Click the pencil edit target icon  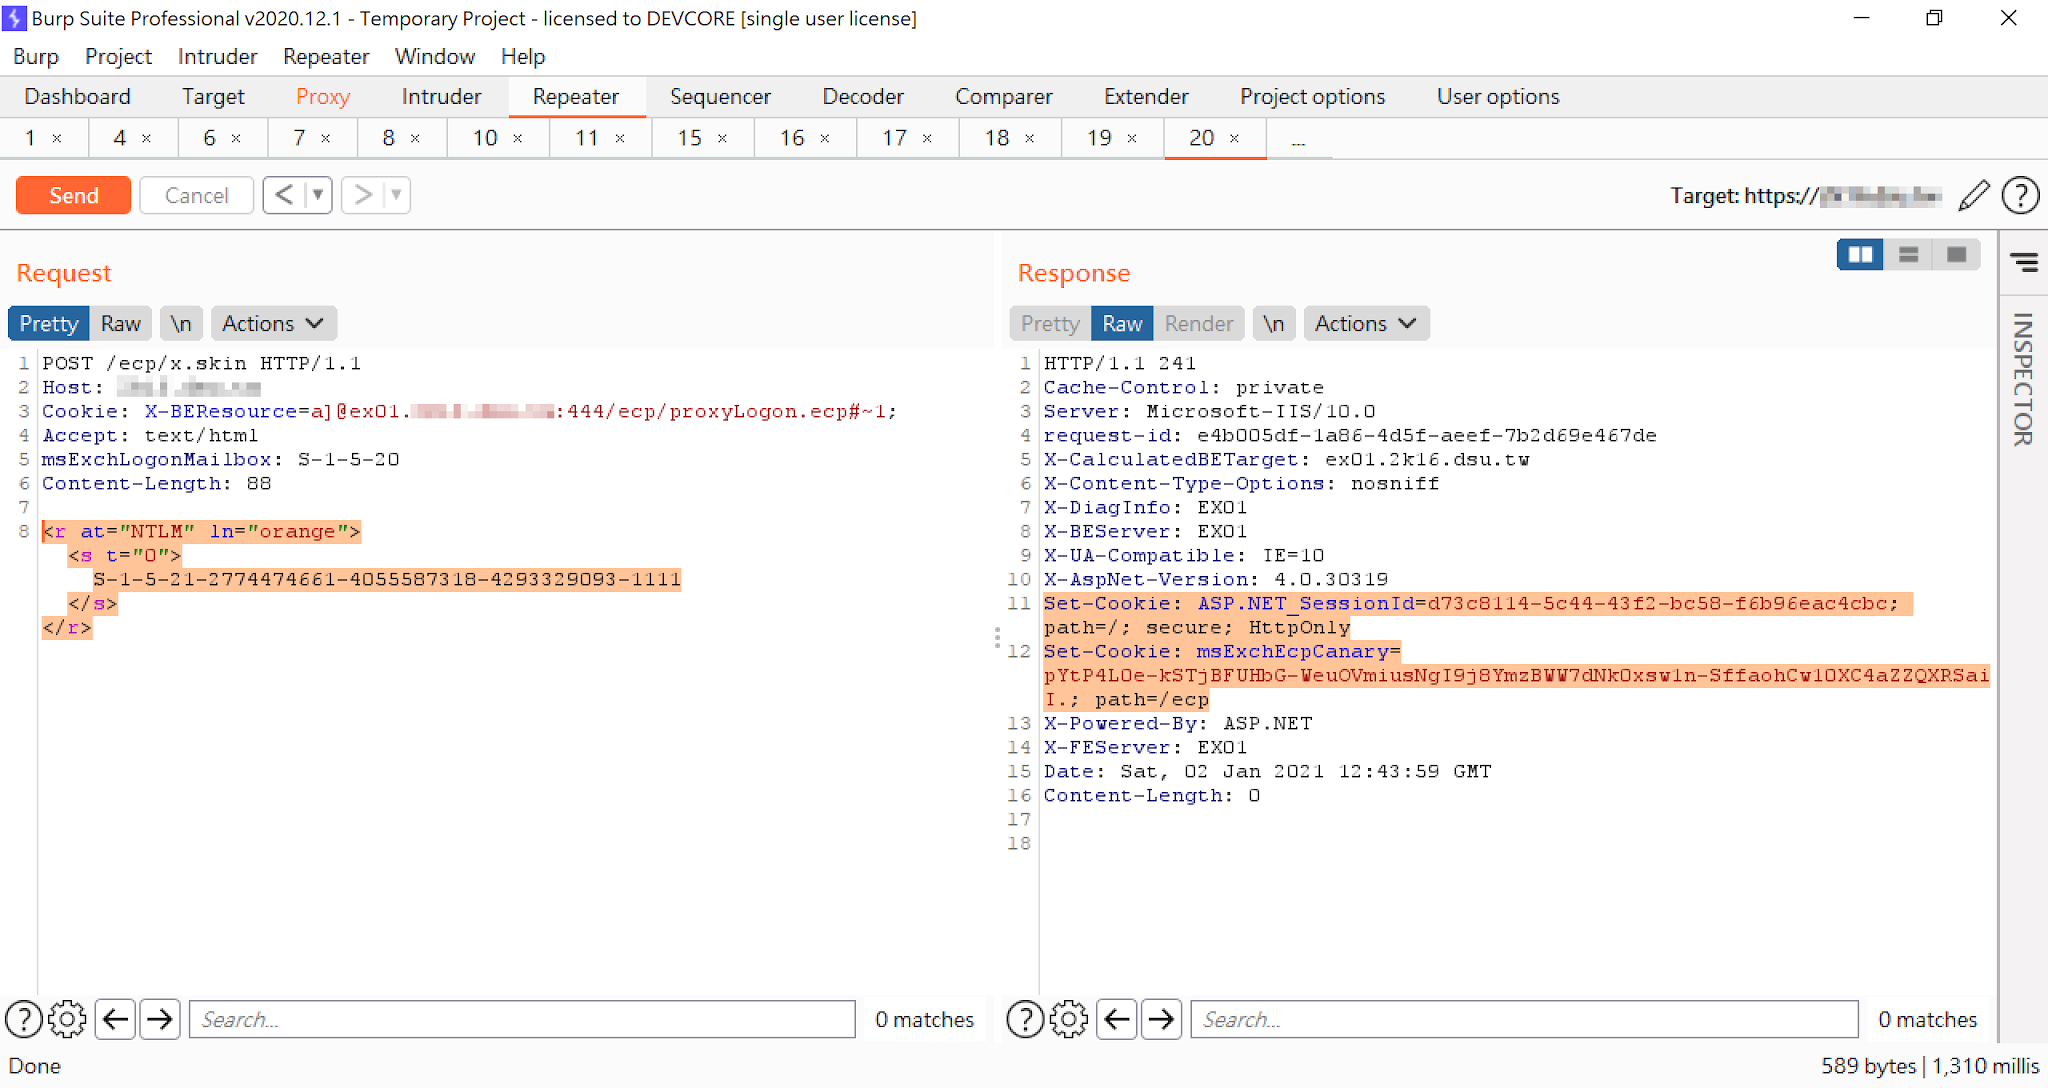[x=1973, y=195]
